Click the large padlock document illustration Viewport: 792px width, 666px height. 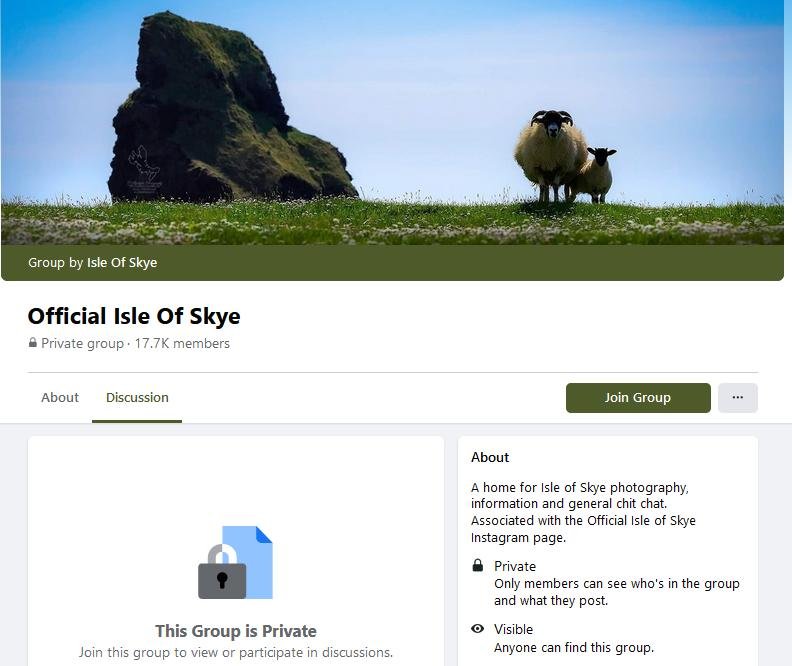click(235, 562)
